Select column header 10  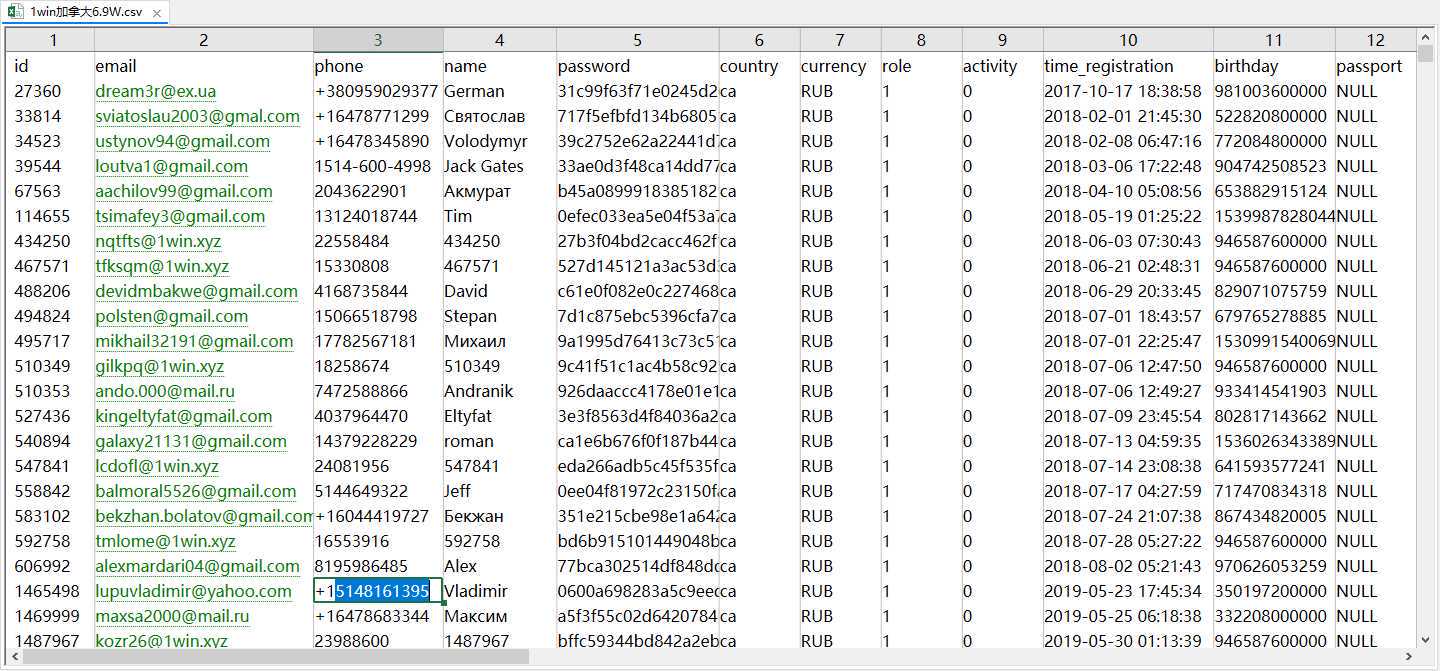(1128, 40)
